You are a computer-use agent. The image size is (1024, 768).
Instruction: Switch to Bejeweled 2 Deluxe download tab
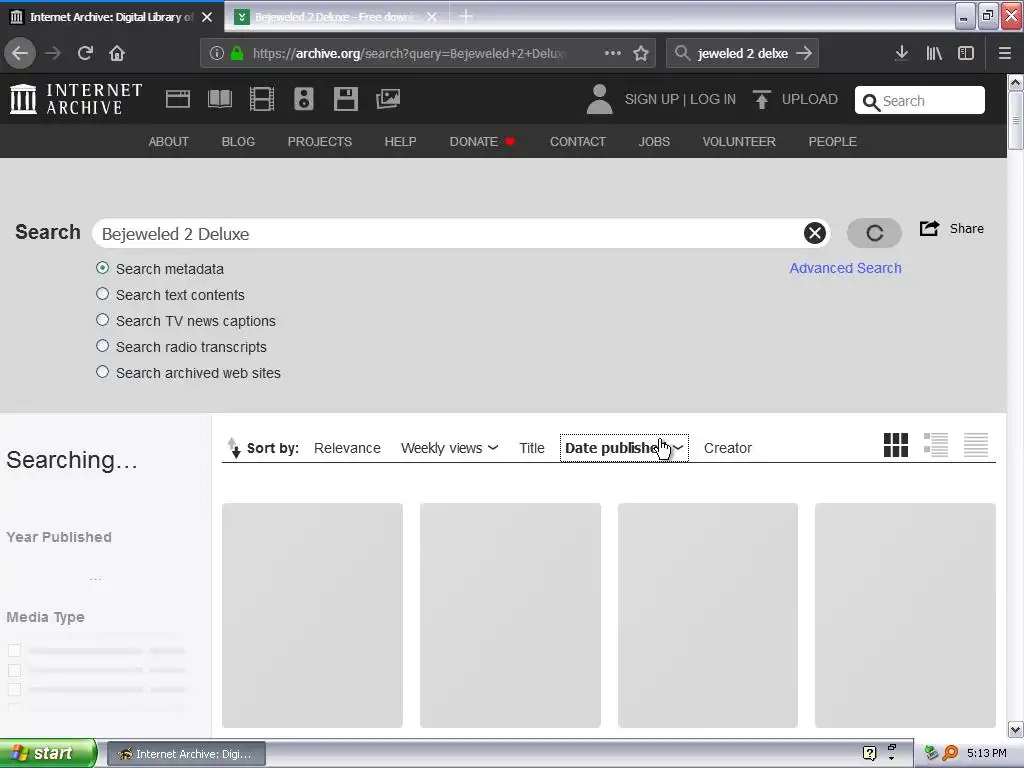(x=334, y=17)
